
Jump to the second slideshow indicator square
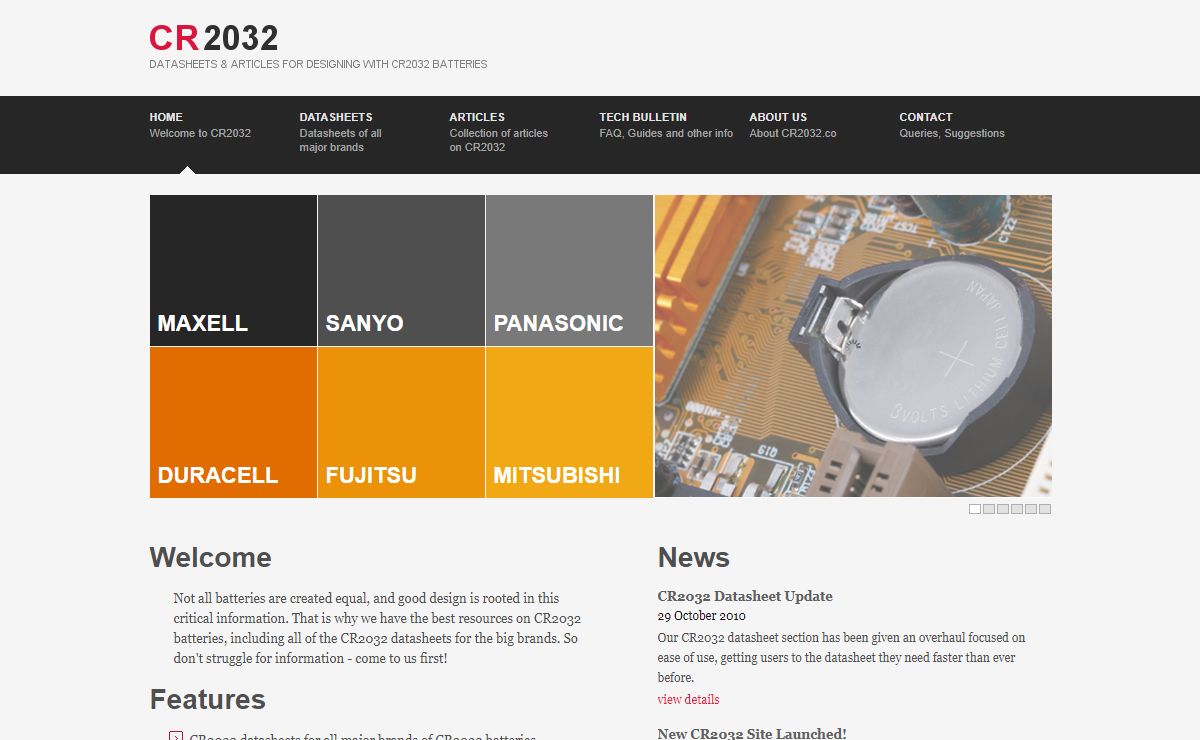pos(989,509)
